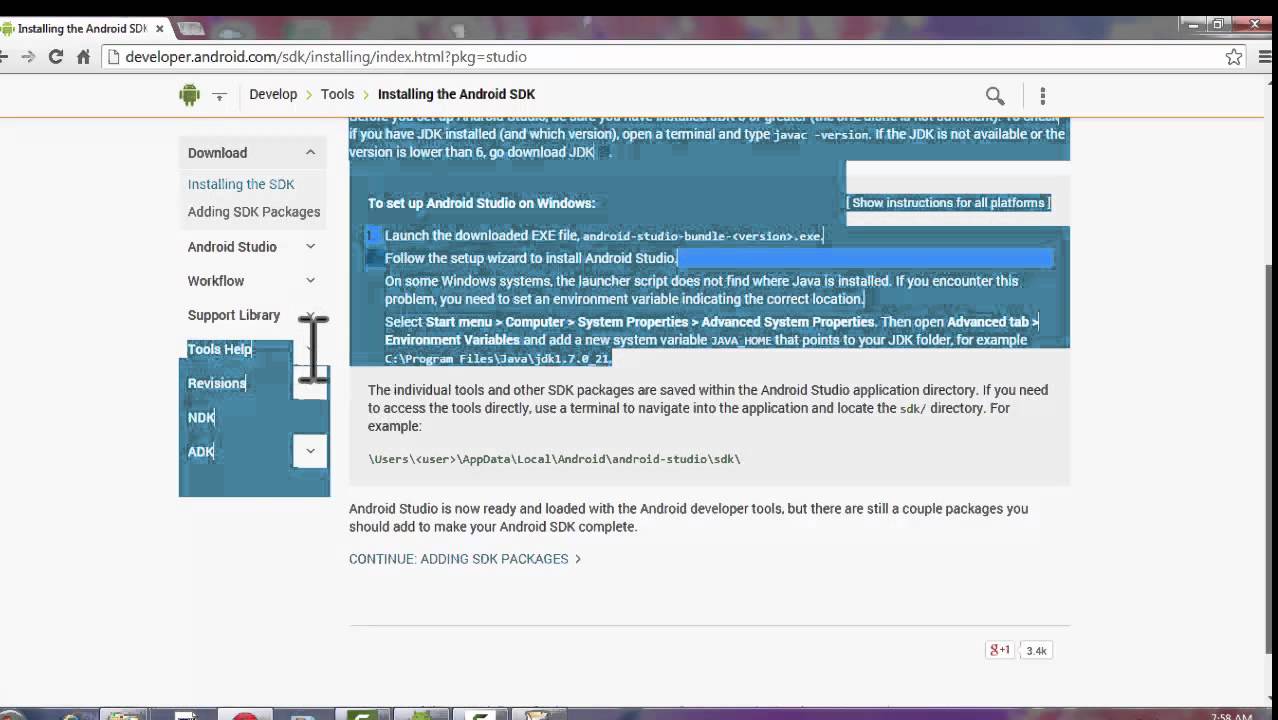Go to the browser home page icon
The height and width of the screenshot is (720, 1278).
click(84, 57)
